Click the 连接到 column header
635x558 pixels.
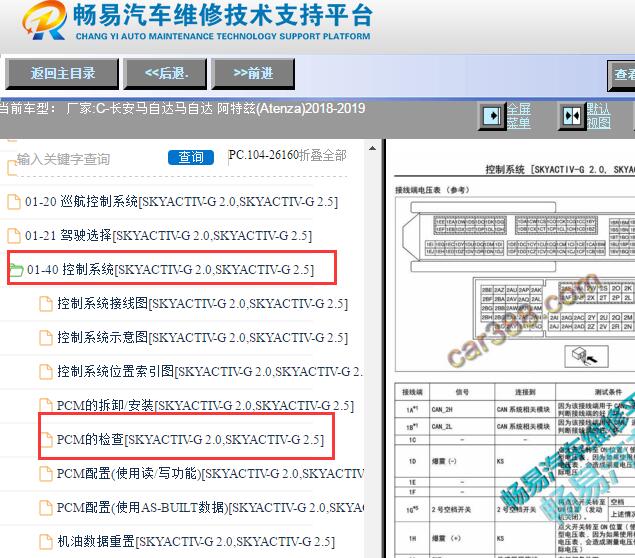click(x=525, y=392)
